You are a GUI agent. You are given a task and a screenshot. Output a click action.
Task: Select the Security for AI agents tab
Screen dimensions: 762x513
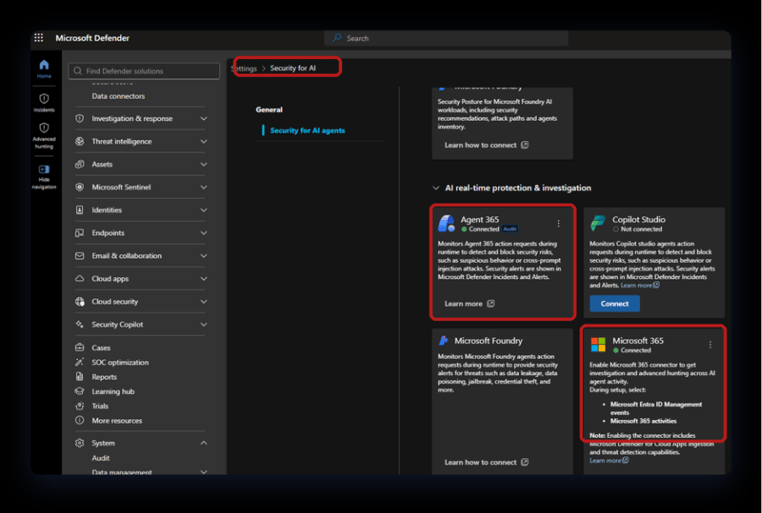pyautogui.click(x=307, y=130)
